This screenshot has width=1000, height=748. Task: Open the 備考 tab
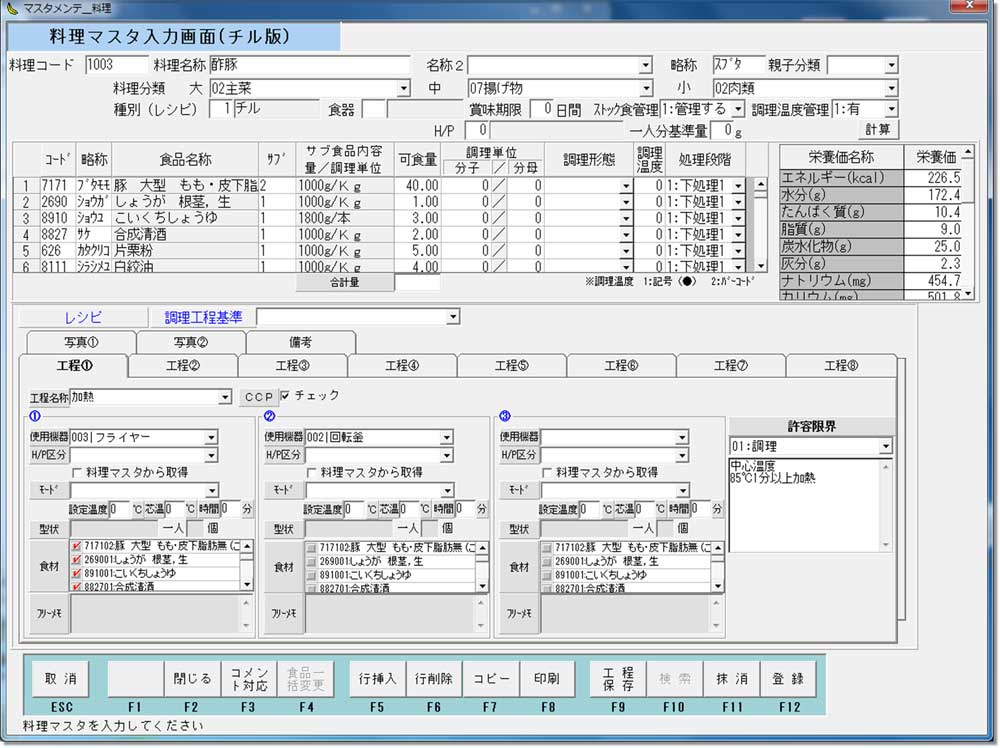[x=300, y=342]
